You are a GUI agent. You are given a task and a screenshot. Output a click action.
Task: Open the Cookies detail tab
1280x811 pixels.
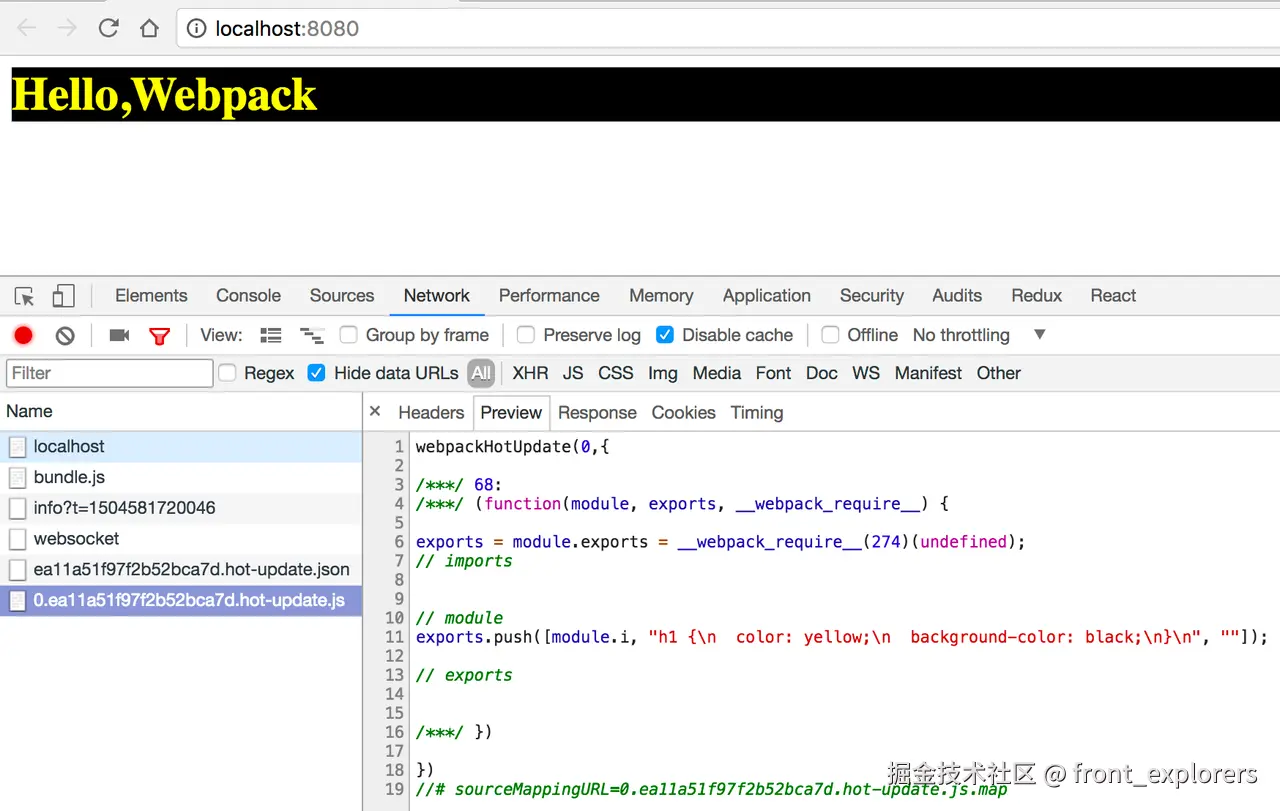tap(683, 412)
